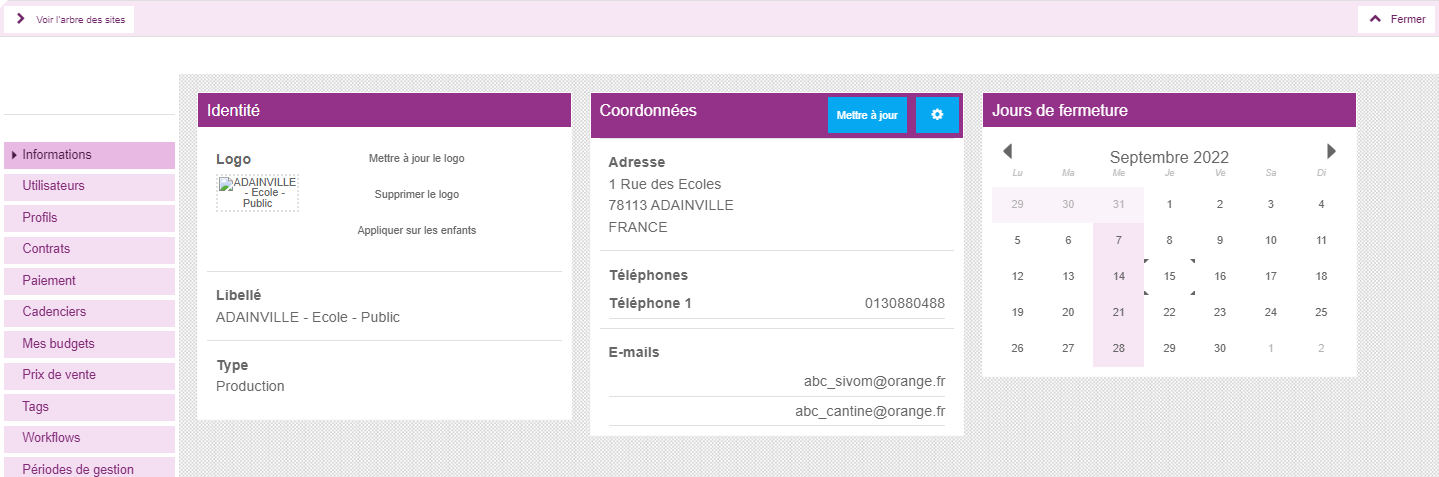Select greyed day 2 of next month

coord(1321,348)
